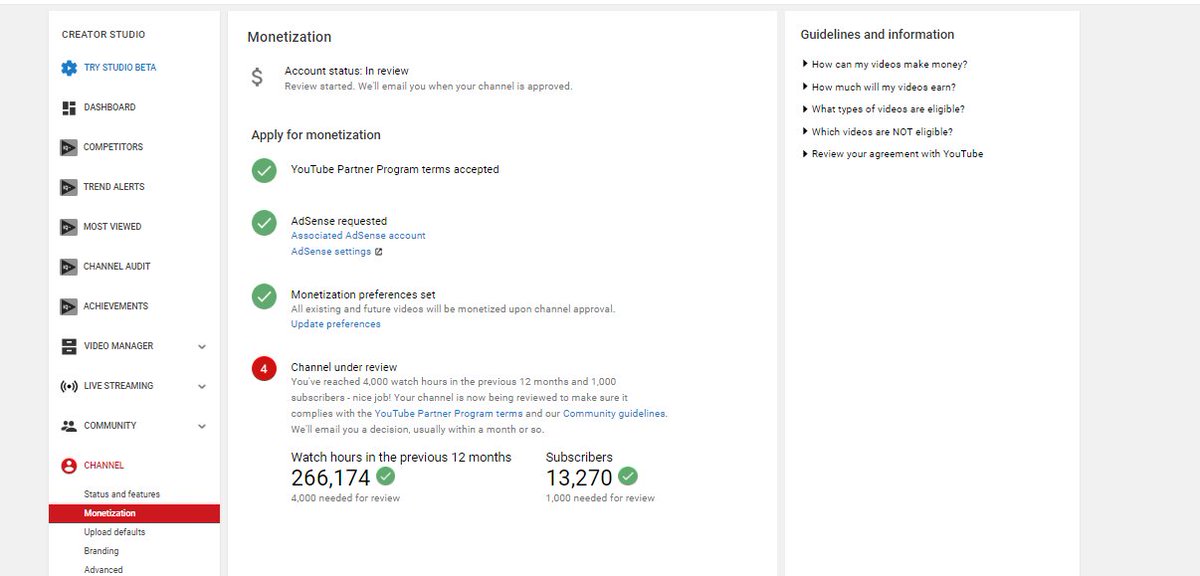Click the Channel Audit sidebar icon
This screenshot has height=576, width=1200.
click(x=69, y=267)
